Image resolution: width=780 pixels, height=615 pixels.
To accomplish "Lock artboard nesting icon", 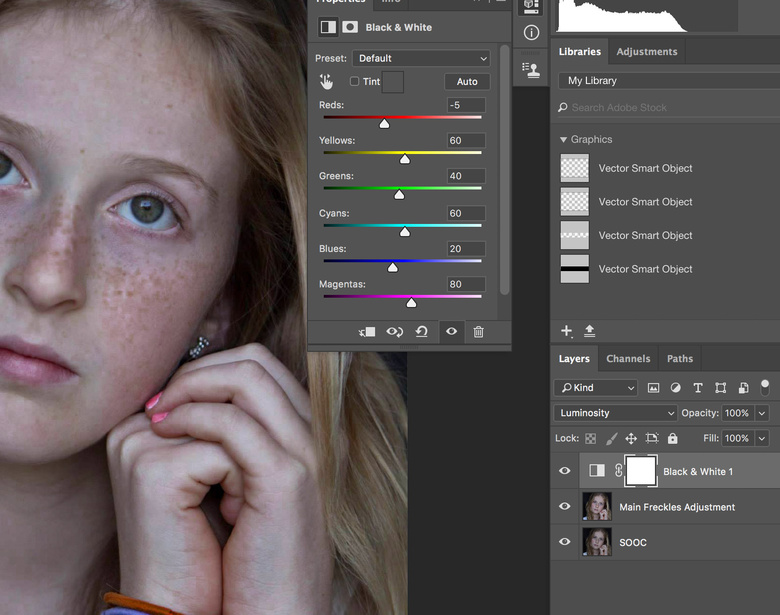I will [x=652, y=438].
